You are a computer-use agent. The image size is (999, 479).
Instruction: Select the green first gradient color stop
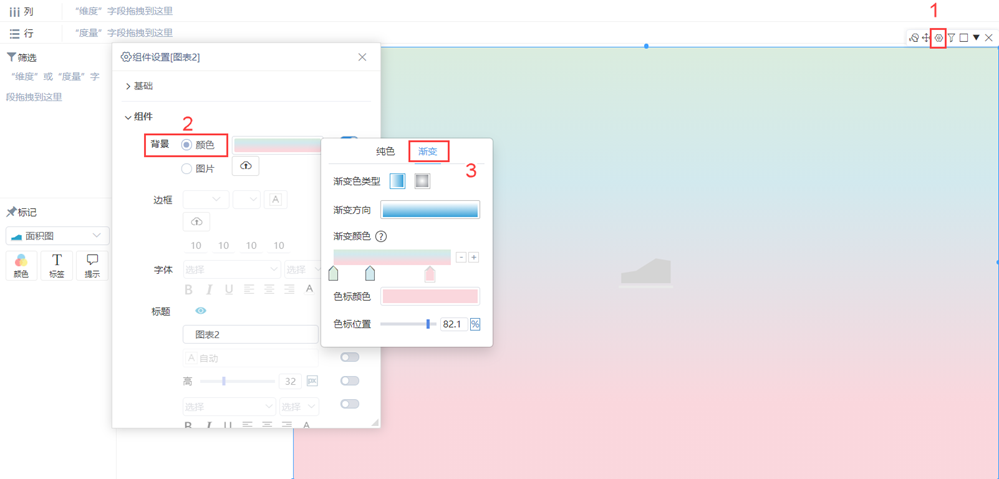pyautogui.click(x=333, y=274)
